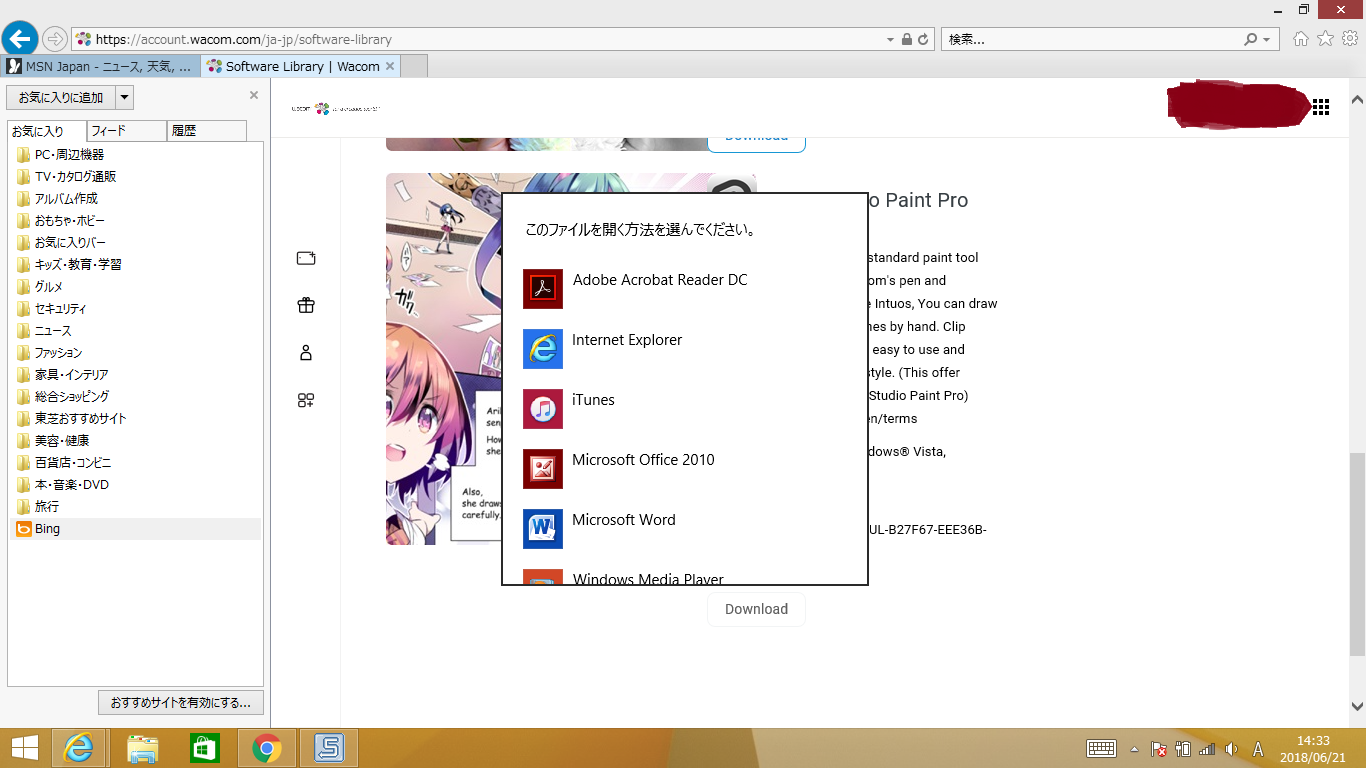Select the お気に入り tab
Image resolution: width=1366 pixels, height=768 pixels.
click(47, 131)
